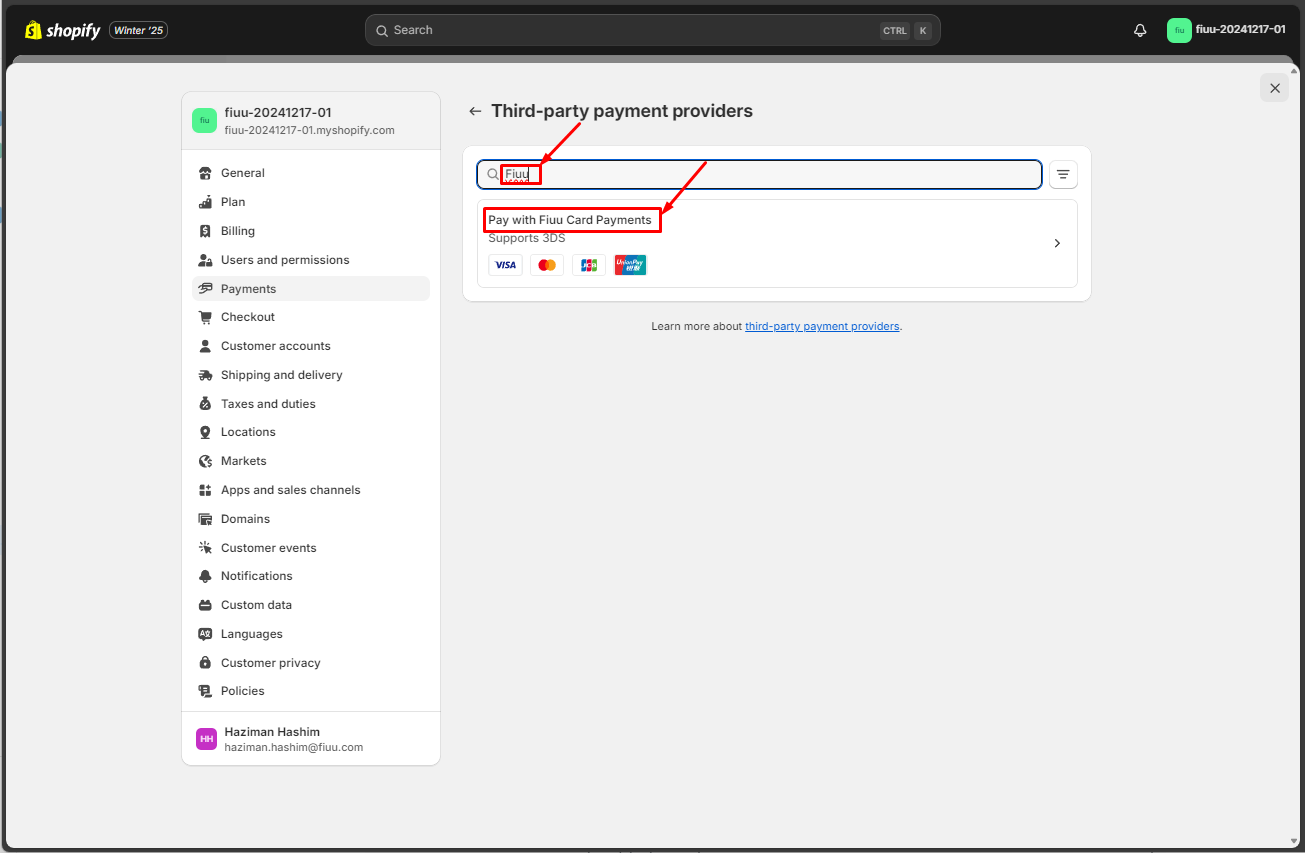The height and width of the screenshot is (853, 1305).
Task: Select Payments in the sidebar
Action: point(311,289)
